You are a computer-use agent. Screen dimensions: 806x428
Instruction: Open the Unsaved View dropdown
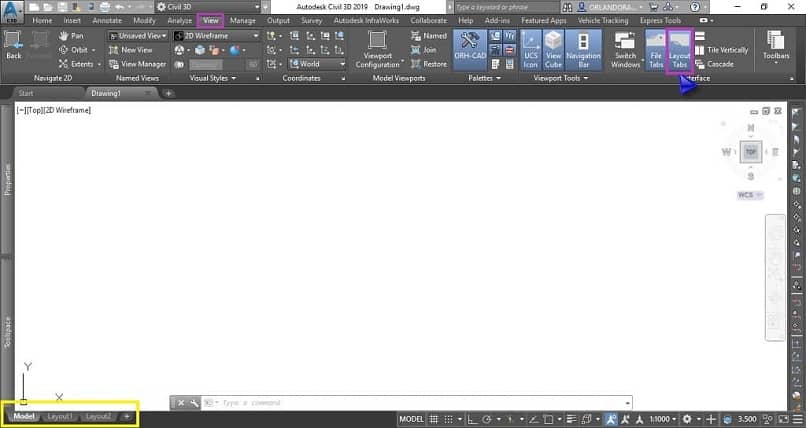138,35
